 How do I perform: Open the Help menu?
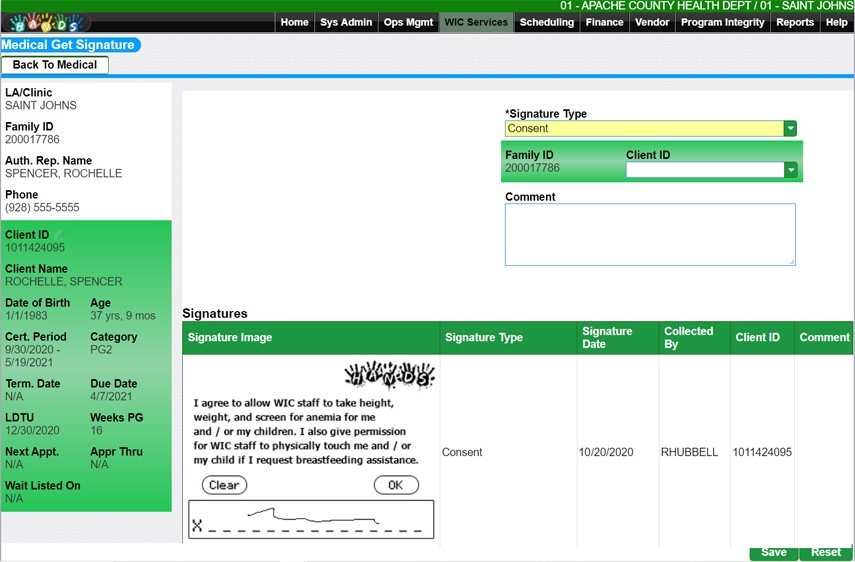(x=836, y=22)
